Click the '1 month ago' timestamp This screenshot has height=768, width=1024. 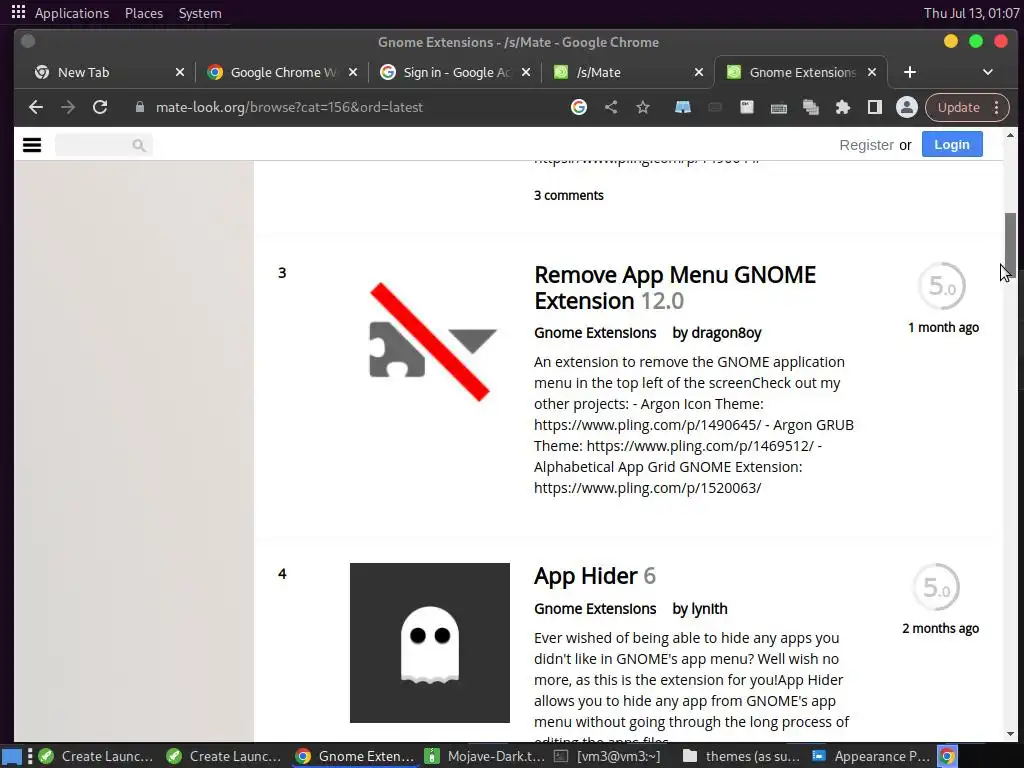[943, 327]
